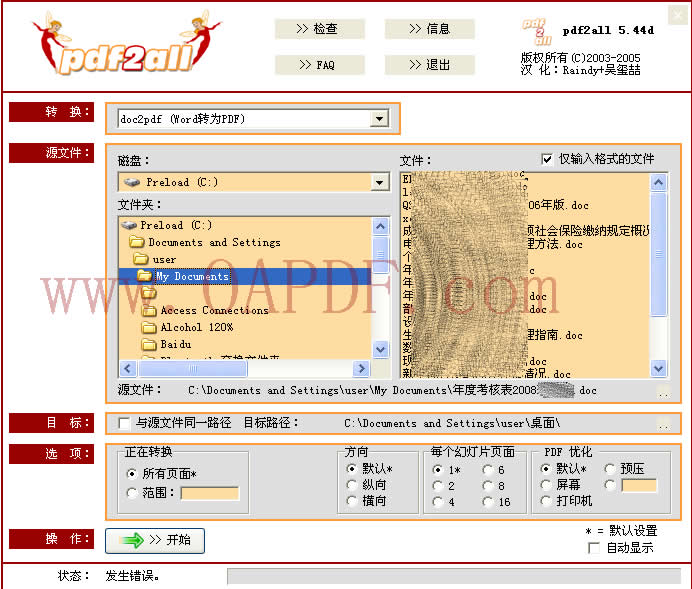Select 屏幕 PDF optimization
The width and height of the screenshot is (692, 589).
coord(546,485)
